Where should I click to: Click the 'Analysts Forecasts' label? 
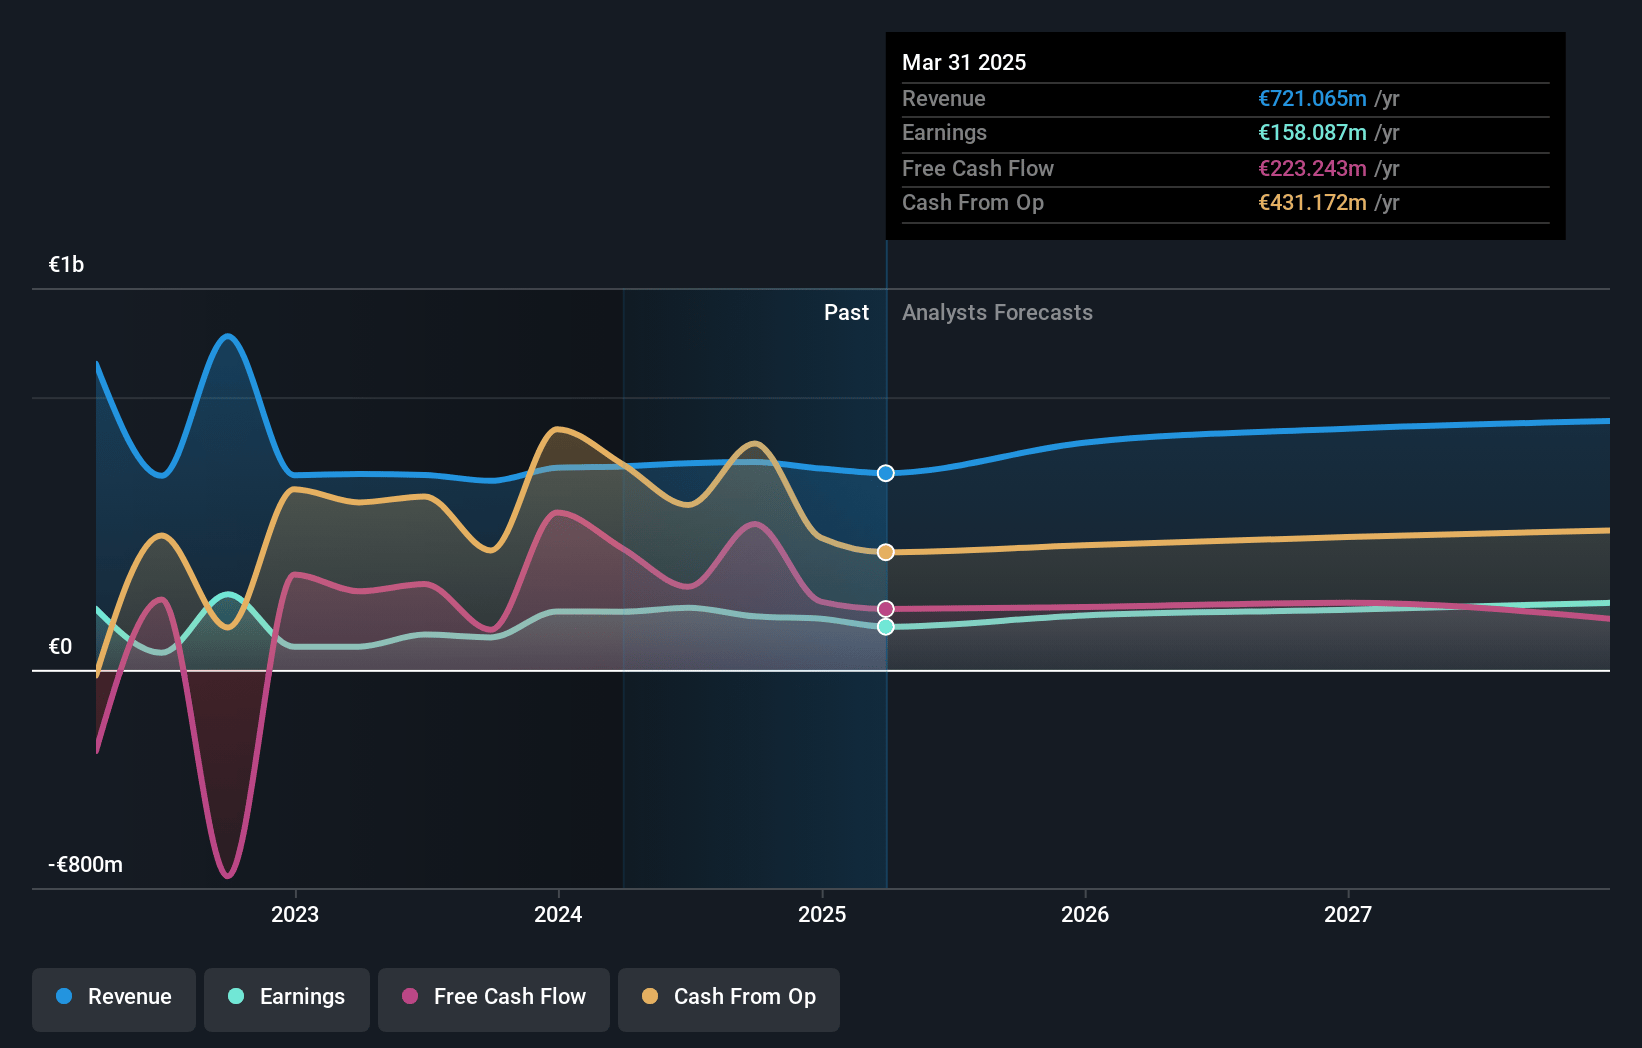pyautogui.click(x=997, y=312)
